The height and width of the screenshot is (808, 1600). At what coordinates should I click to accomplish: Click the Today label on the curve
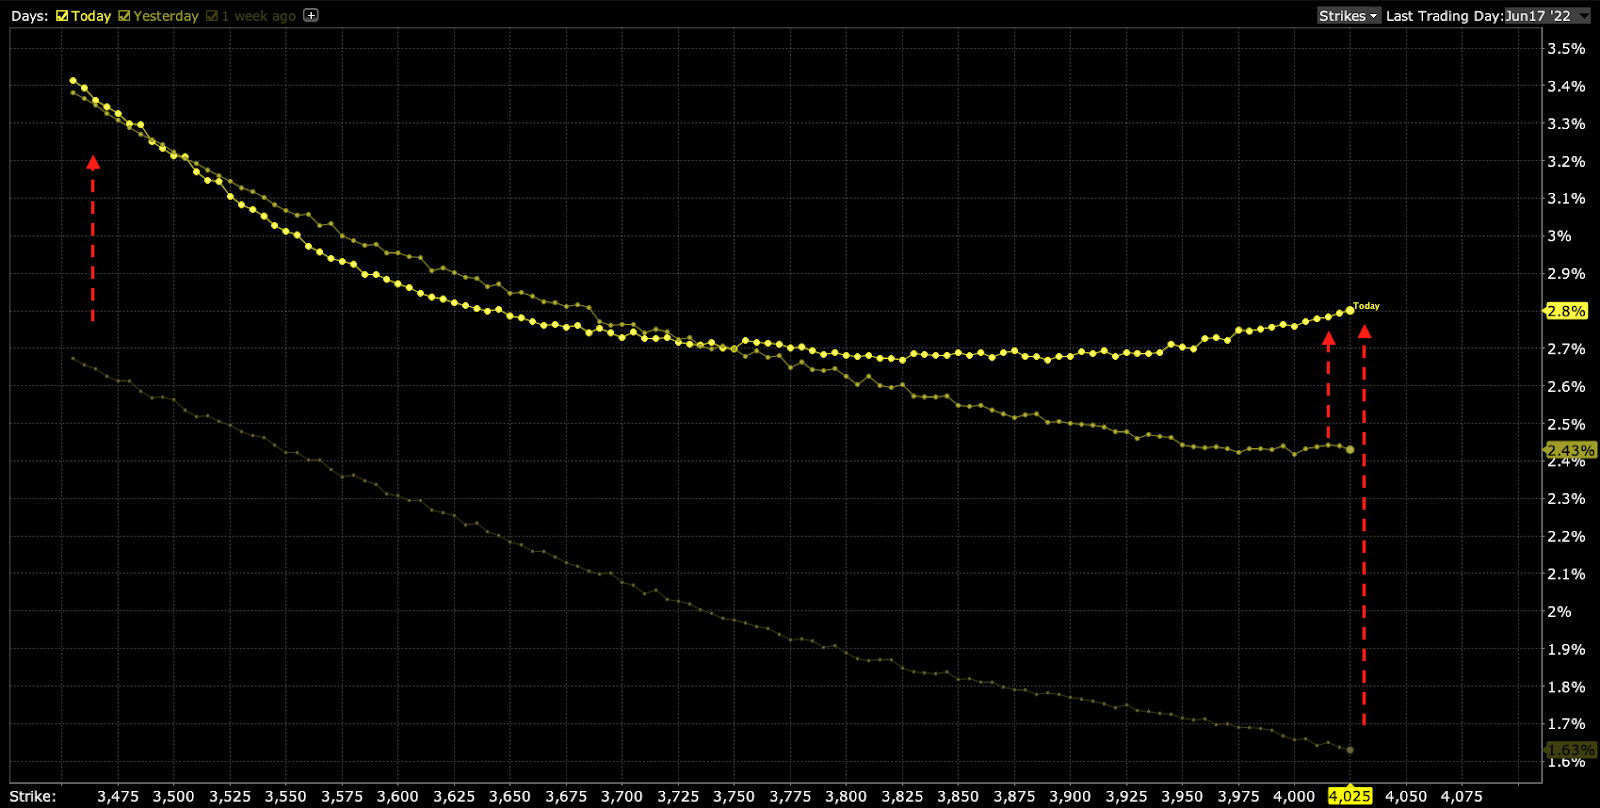[x=1366, y=306]
